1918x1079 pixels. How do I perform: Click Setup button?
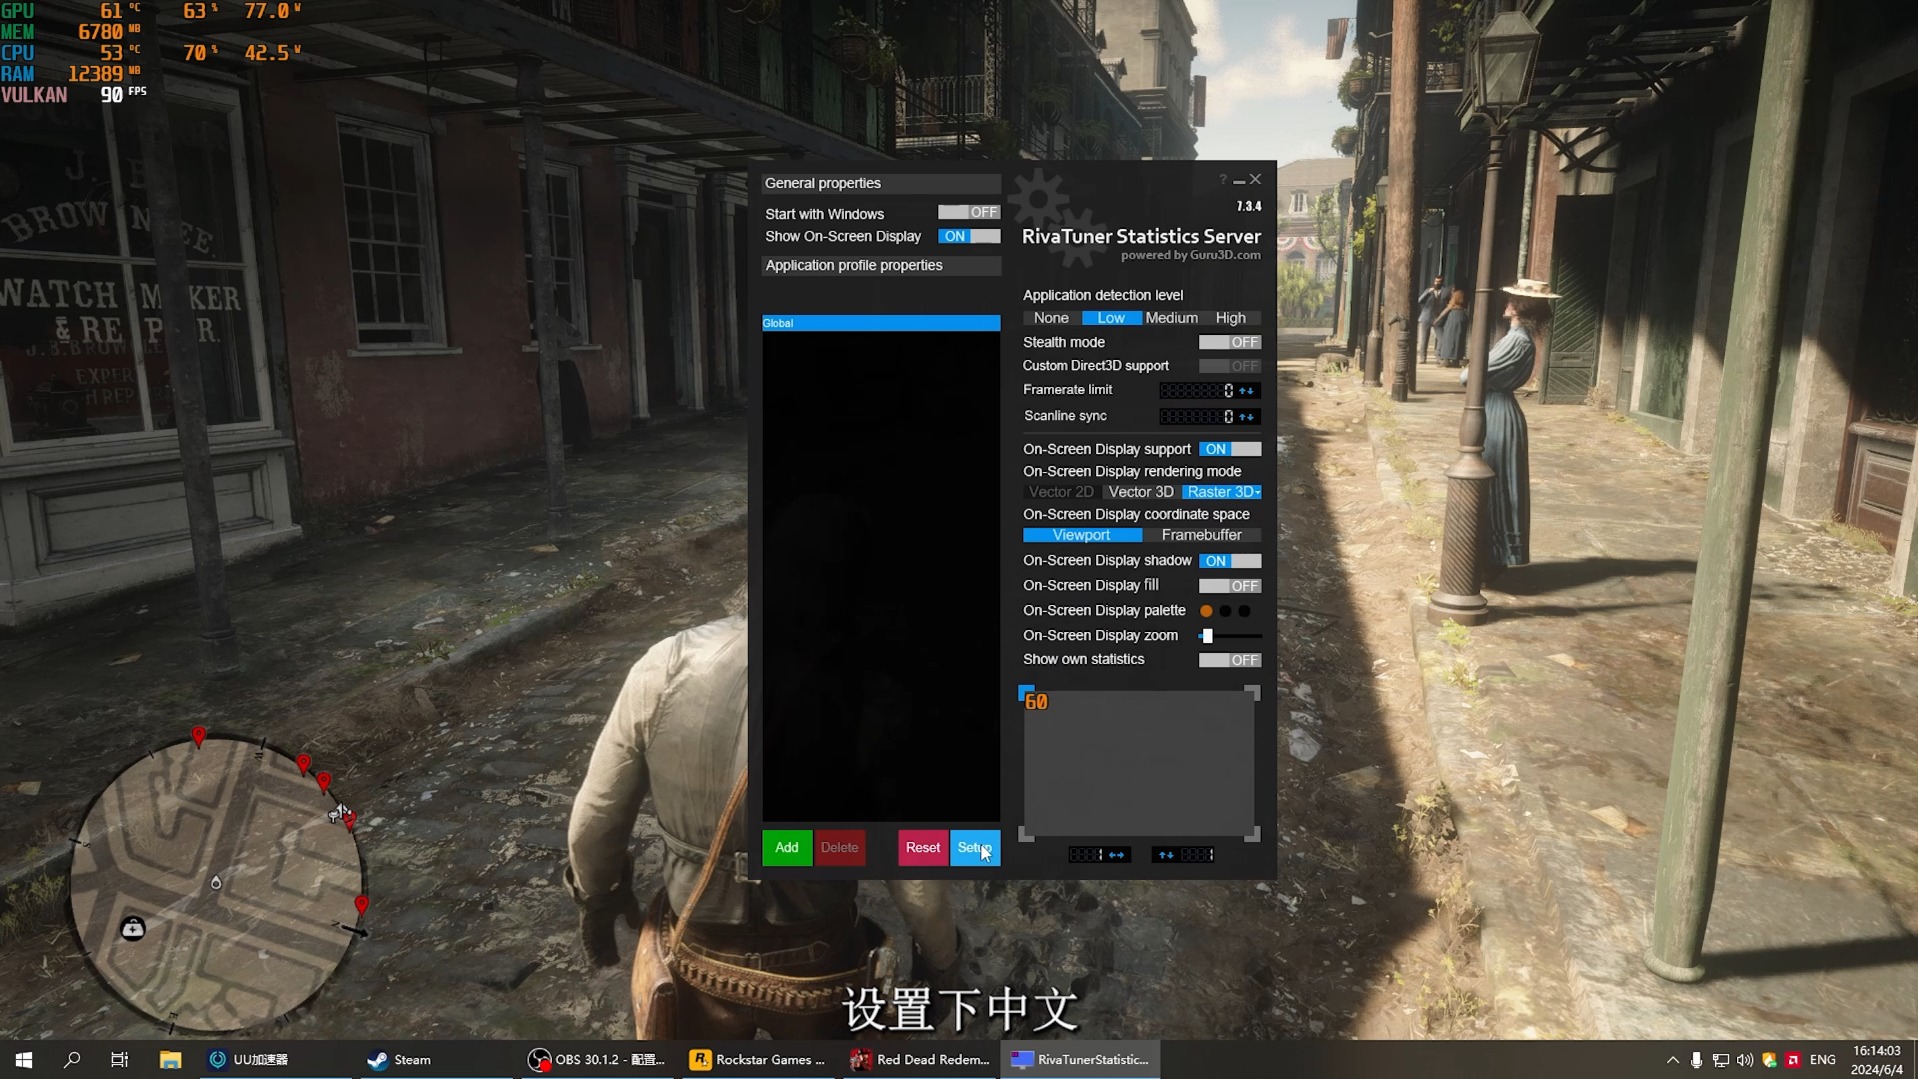pyautogui.click(x=975, y=848)
